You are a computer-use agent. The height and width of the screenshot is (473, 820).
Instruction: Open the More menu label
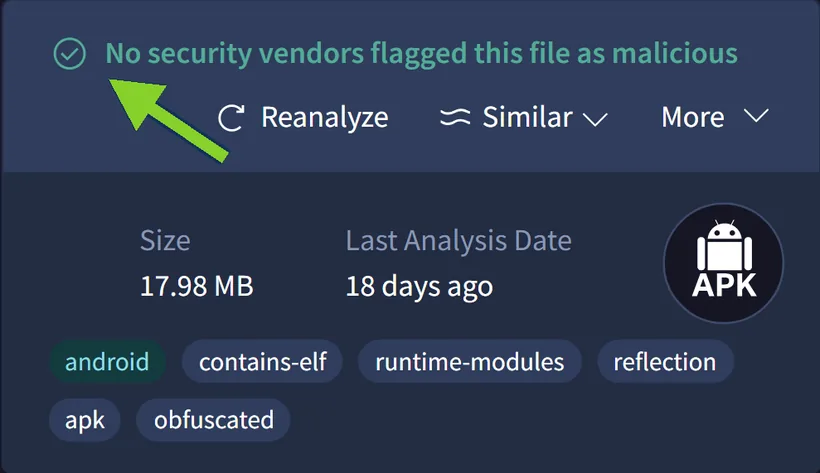[693, 117]
